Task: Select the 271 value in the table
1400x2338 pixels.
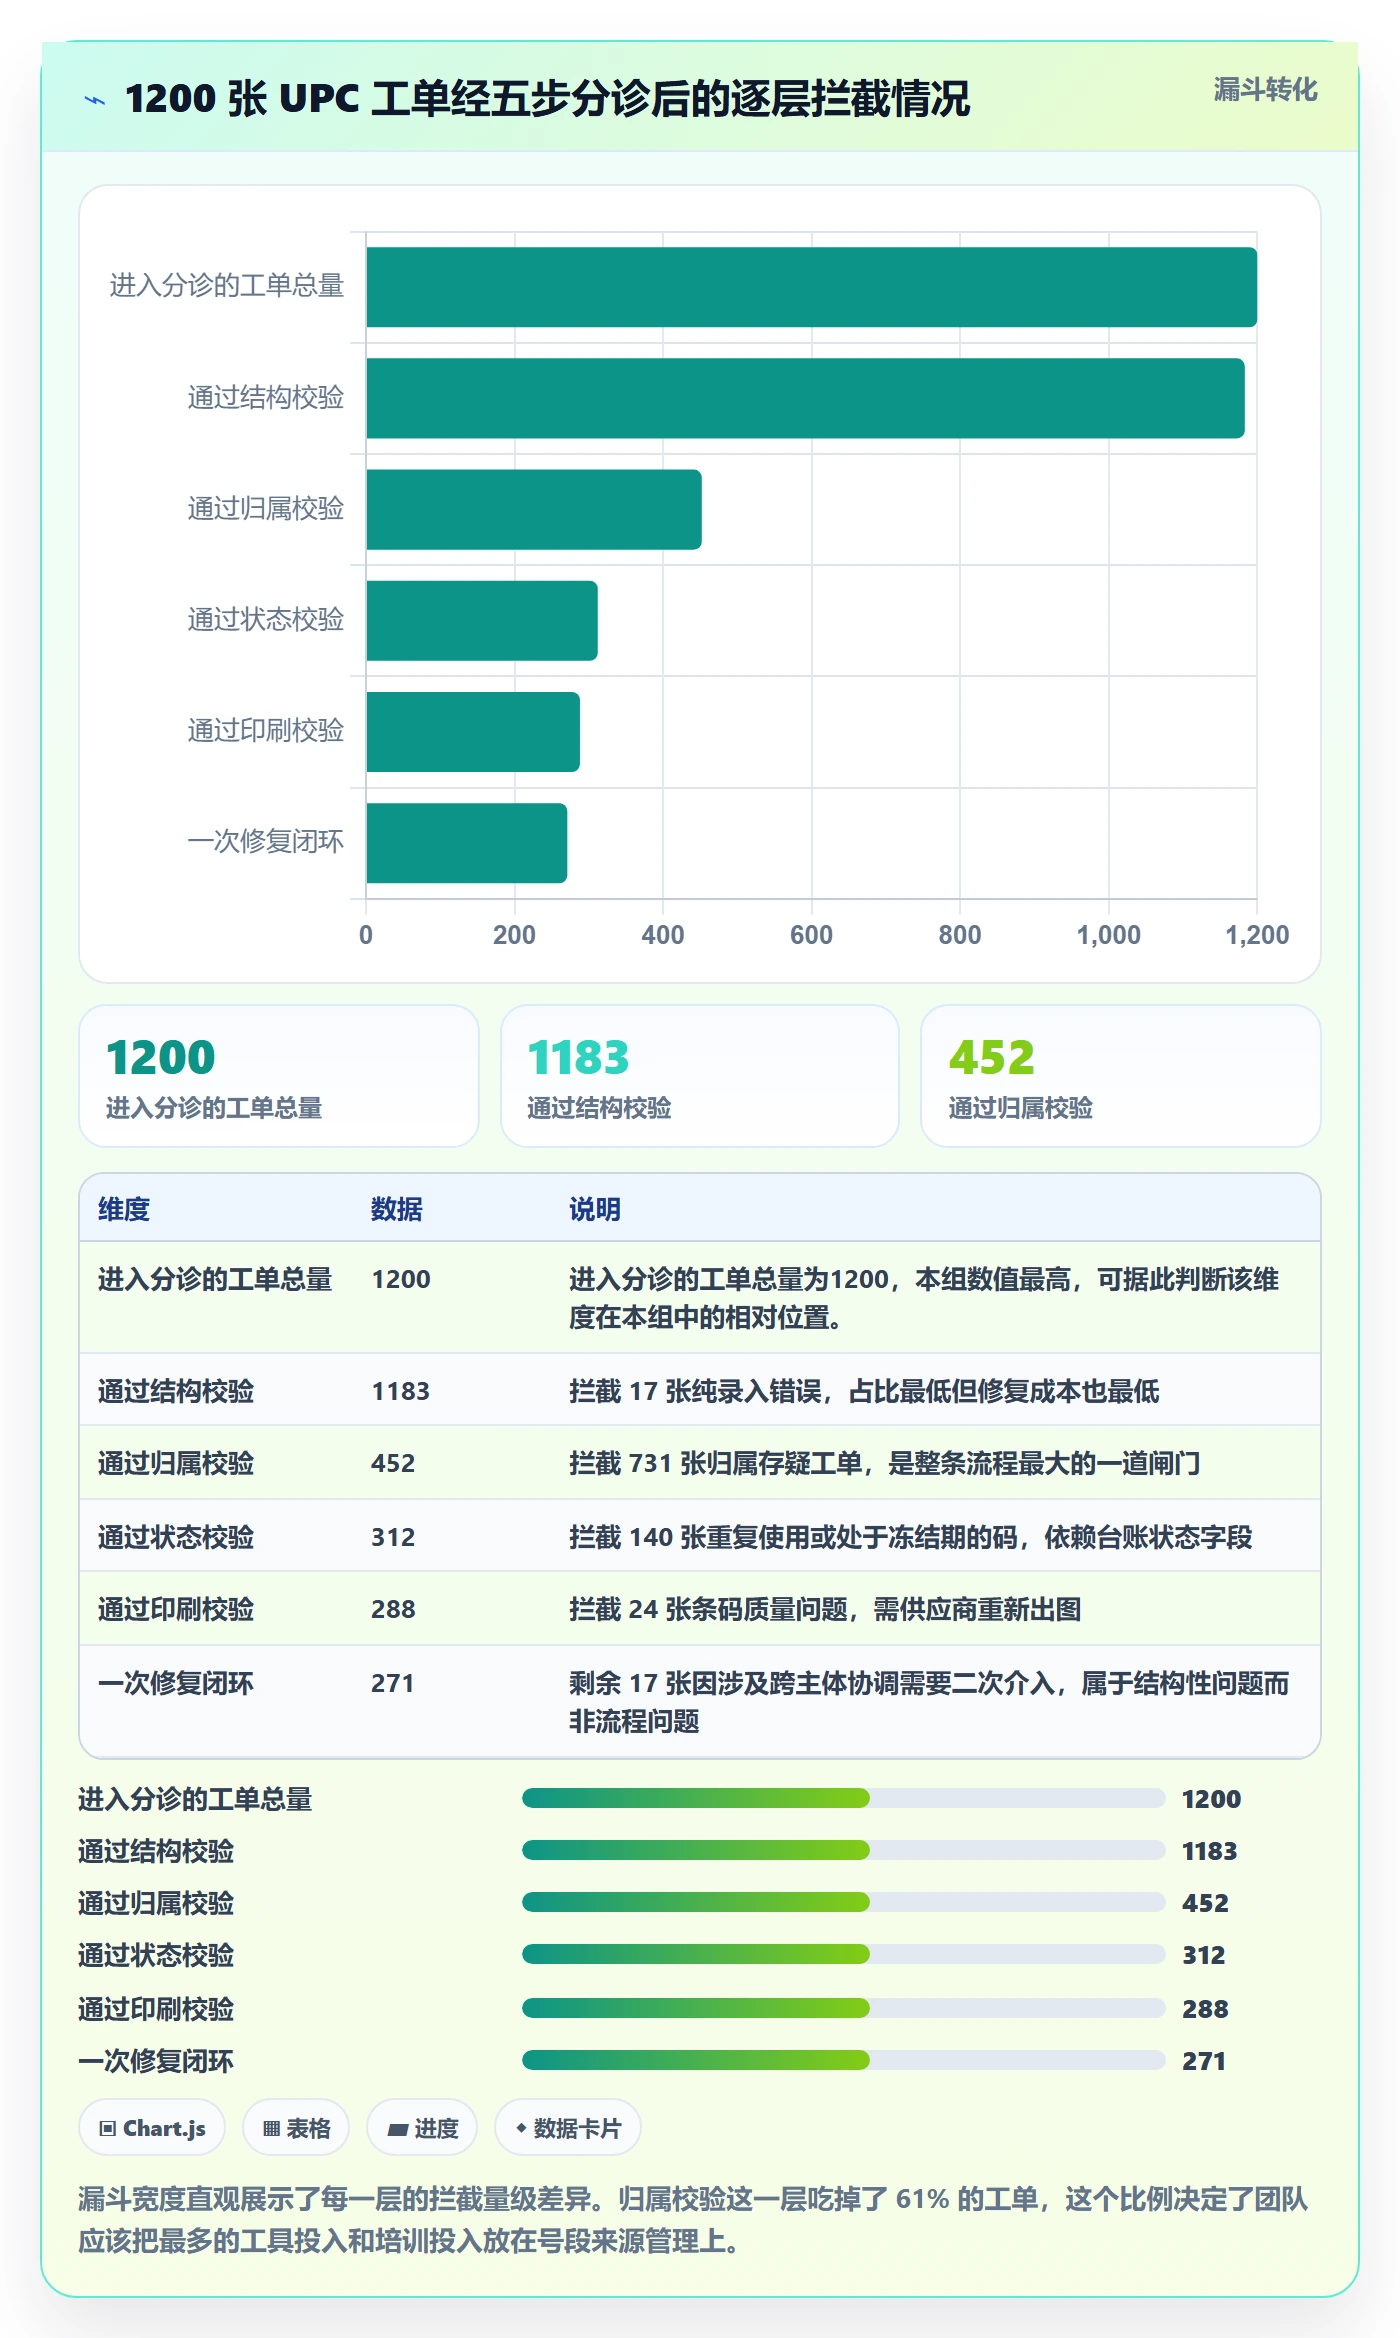Action: 393,1683
